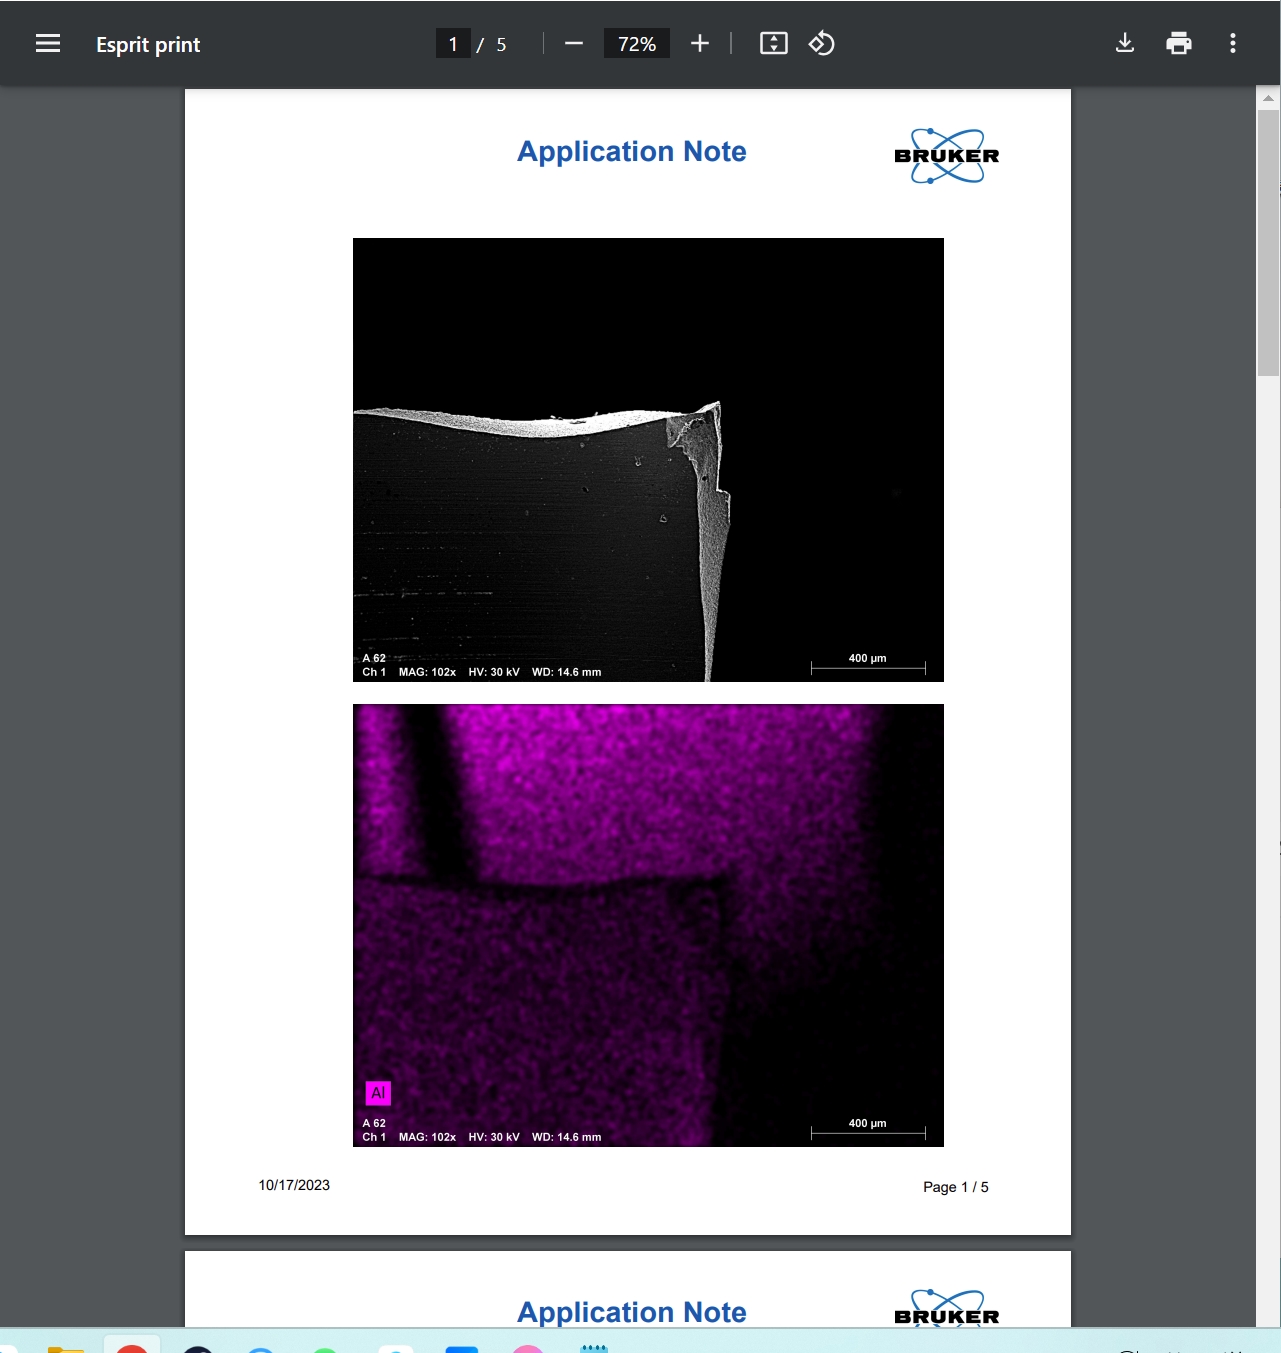
Task: Click the total pages count 5 in the toolbar
Action: [x=501, y=45]
